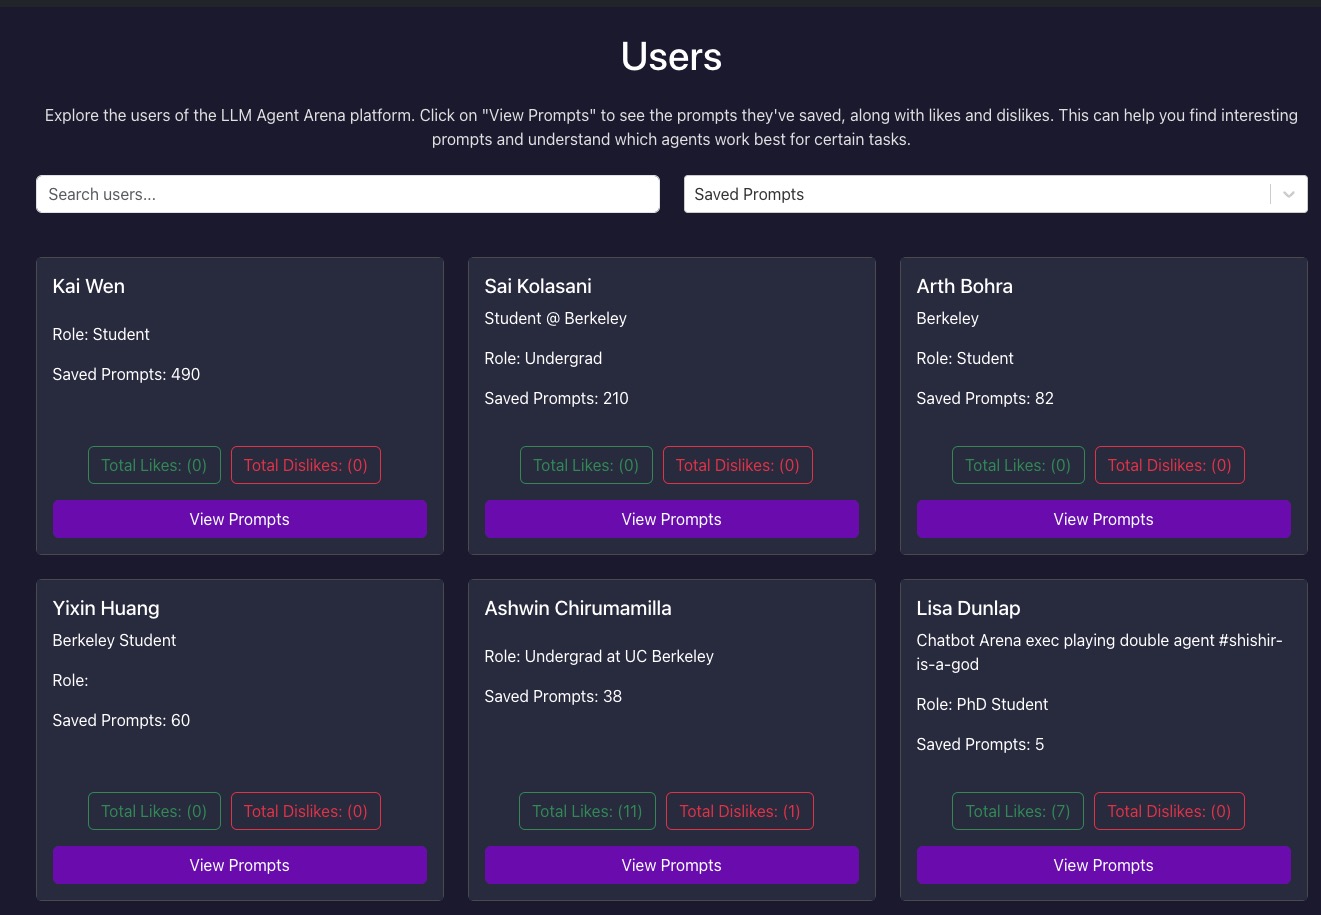
Task: View prompts for Lisa Dunlap
Action: (1103, 865)
